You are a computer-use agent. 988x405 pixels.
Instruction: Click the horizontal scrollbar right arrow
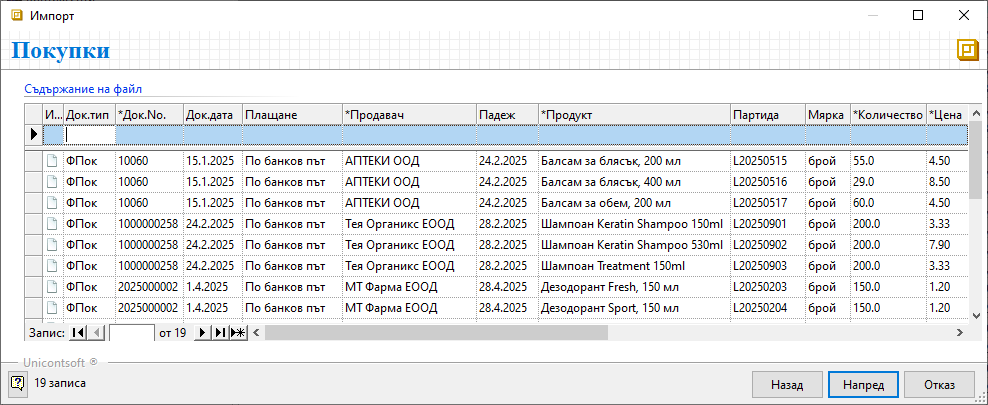pos(960,332)
